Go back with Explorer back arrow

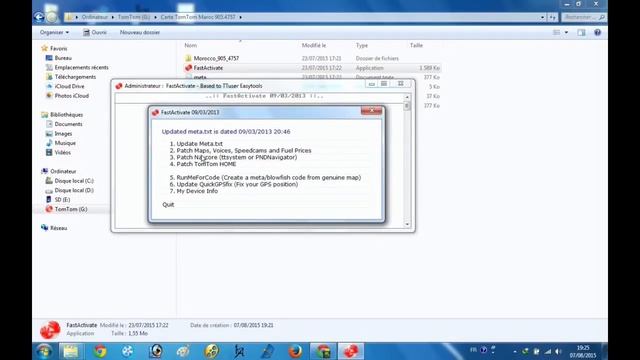tap(39, 17)
